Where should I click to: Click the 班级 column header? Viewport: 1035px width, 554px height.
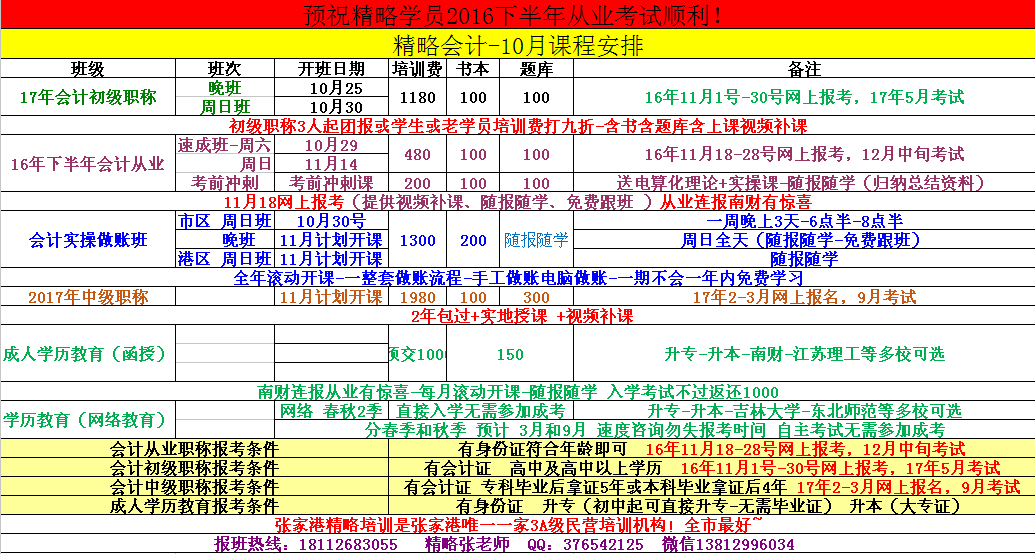[87, 69]
